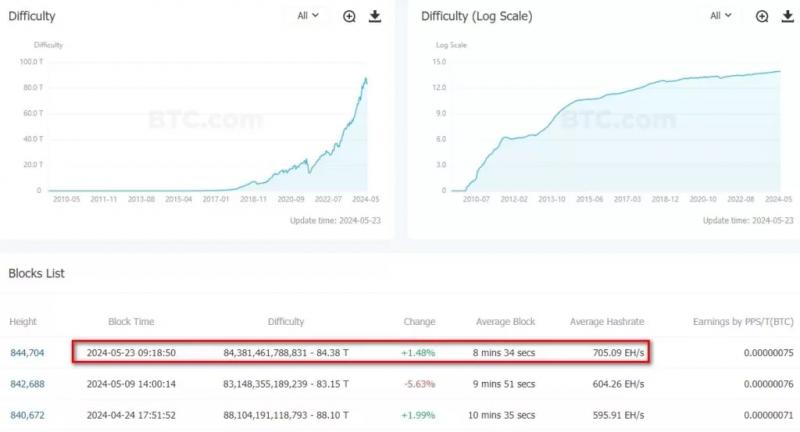
Task: Click the +1.48% change value
Action: [x=418, y=352]
